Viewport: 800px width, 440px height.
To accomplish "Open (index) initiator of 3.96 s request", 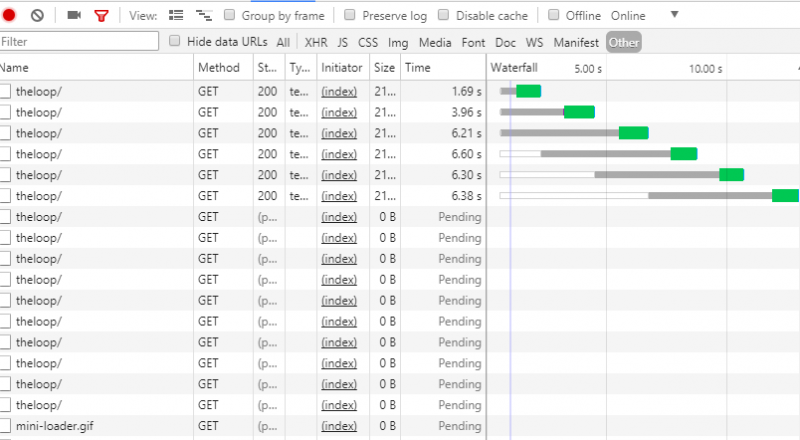I will (339, 113).
